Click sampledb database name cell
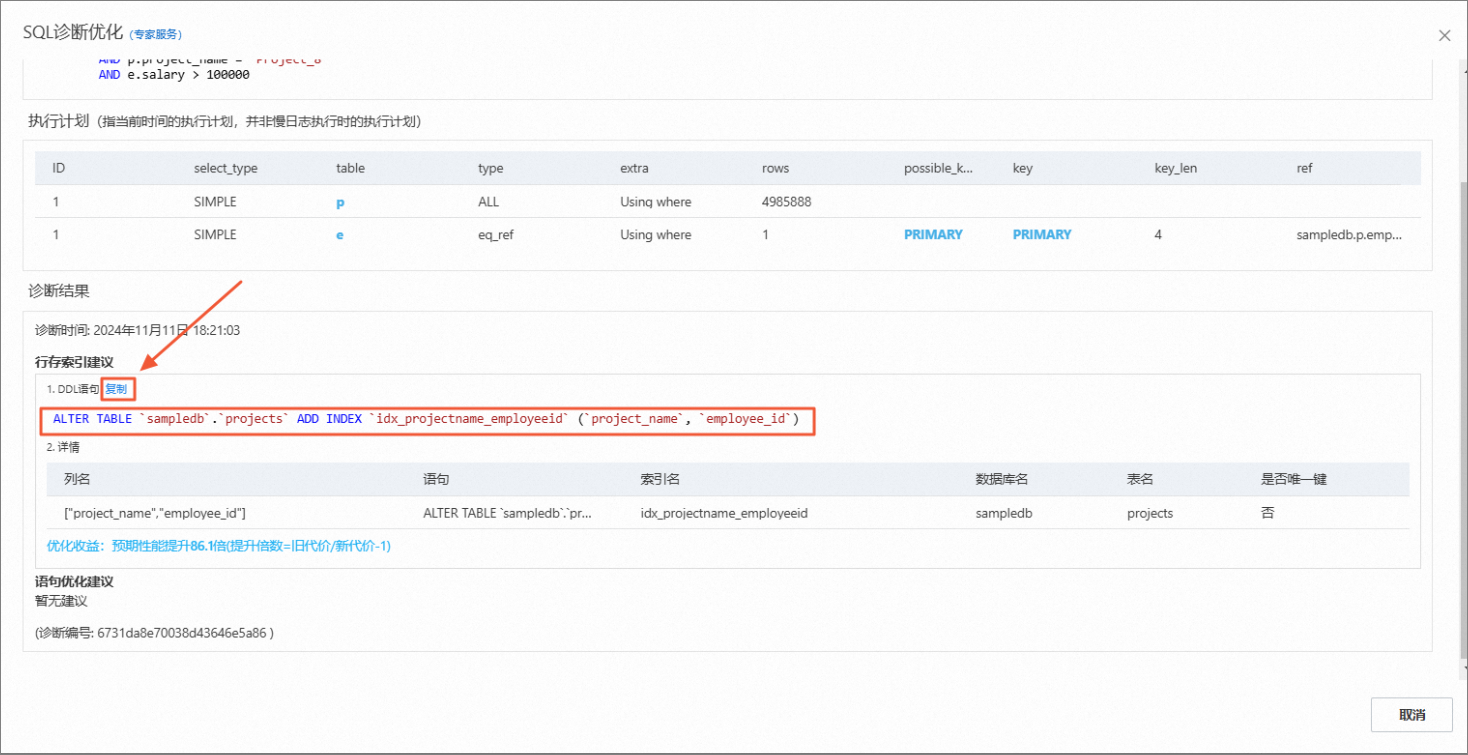Viewport: 1468px width, 755px height. click(x=1004, y=513)
